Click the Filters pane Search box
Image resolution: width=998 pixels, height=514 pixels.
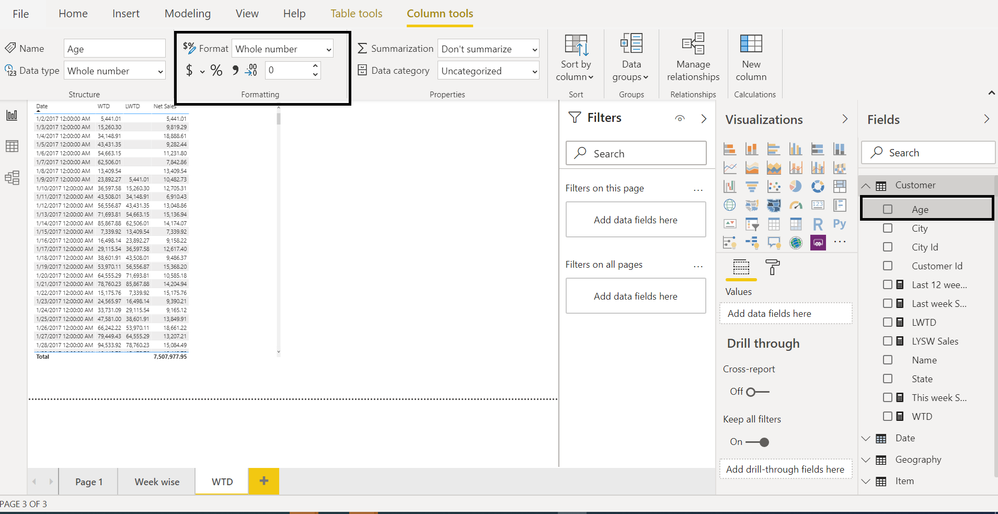(636, 153)
